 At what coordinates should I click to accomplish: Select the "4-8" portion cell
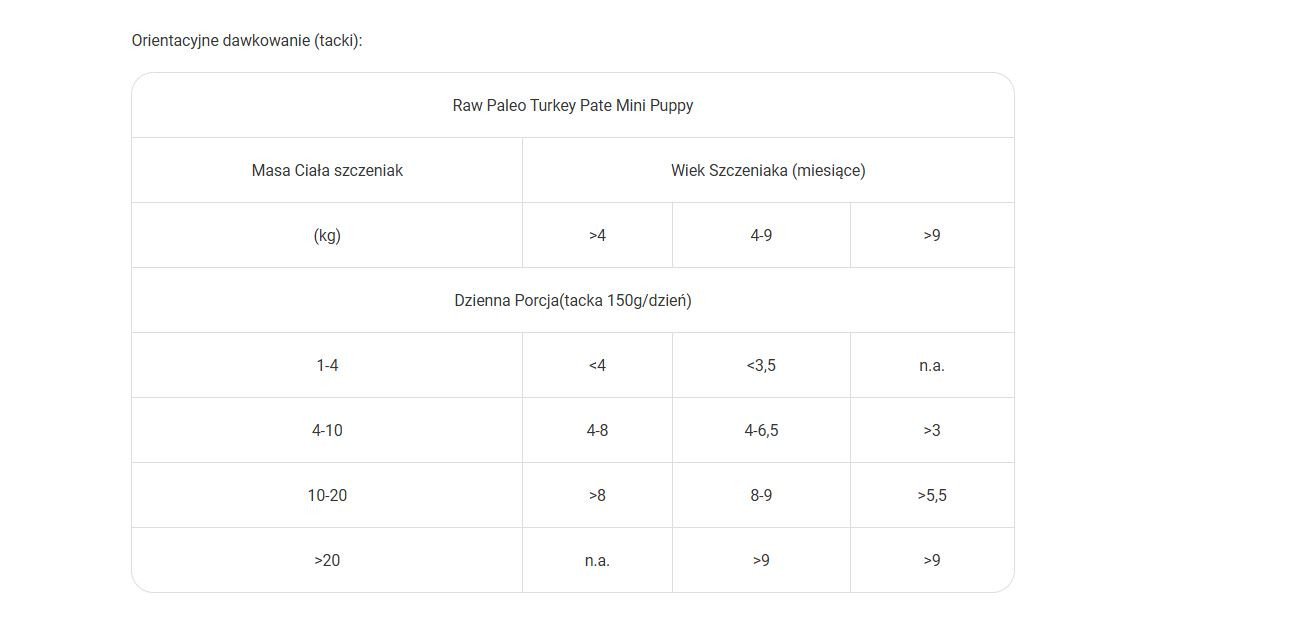pyautogui.click(x=597, y=430)
